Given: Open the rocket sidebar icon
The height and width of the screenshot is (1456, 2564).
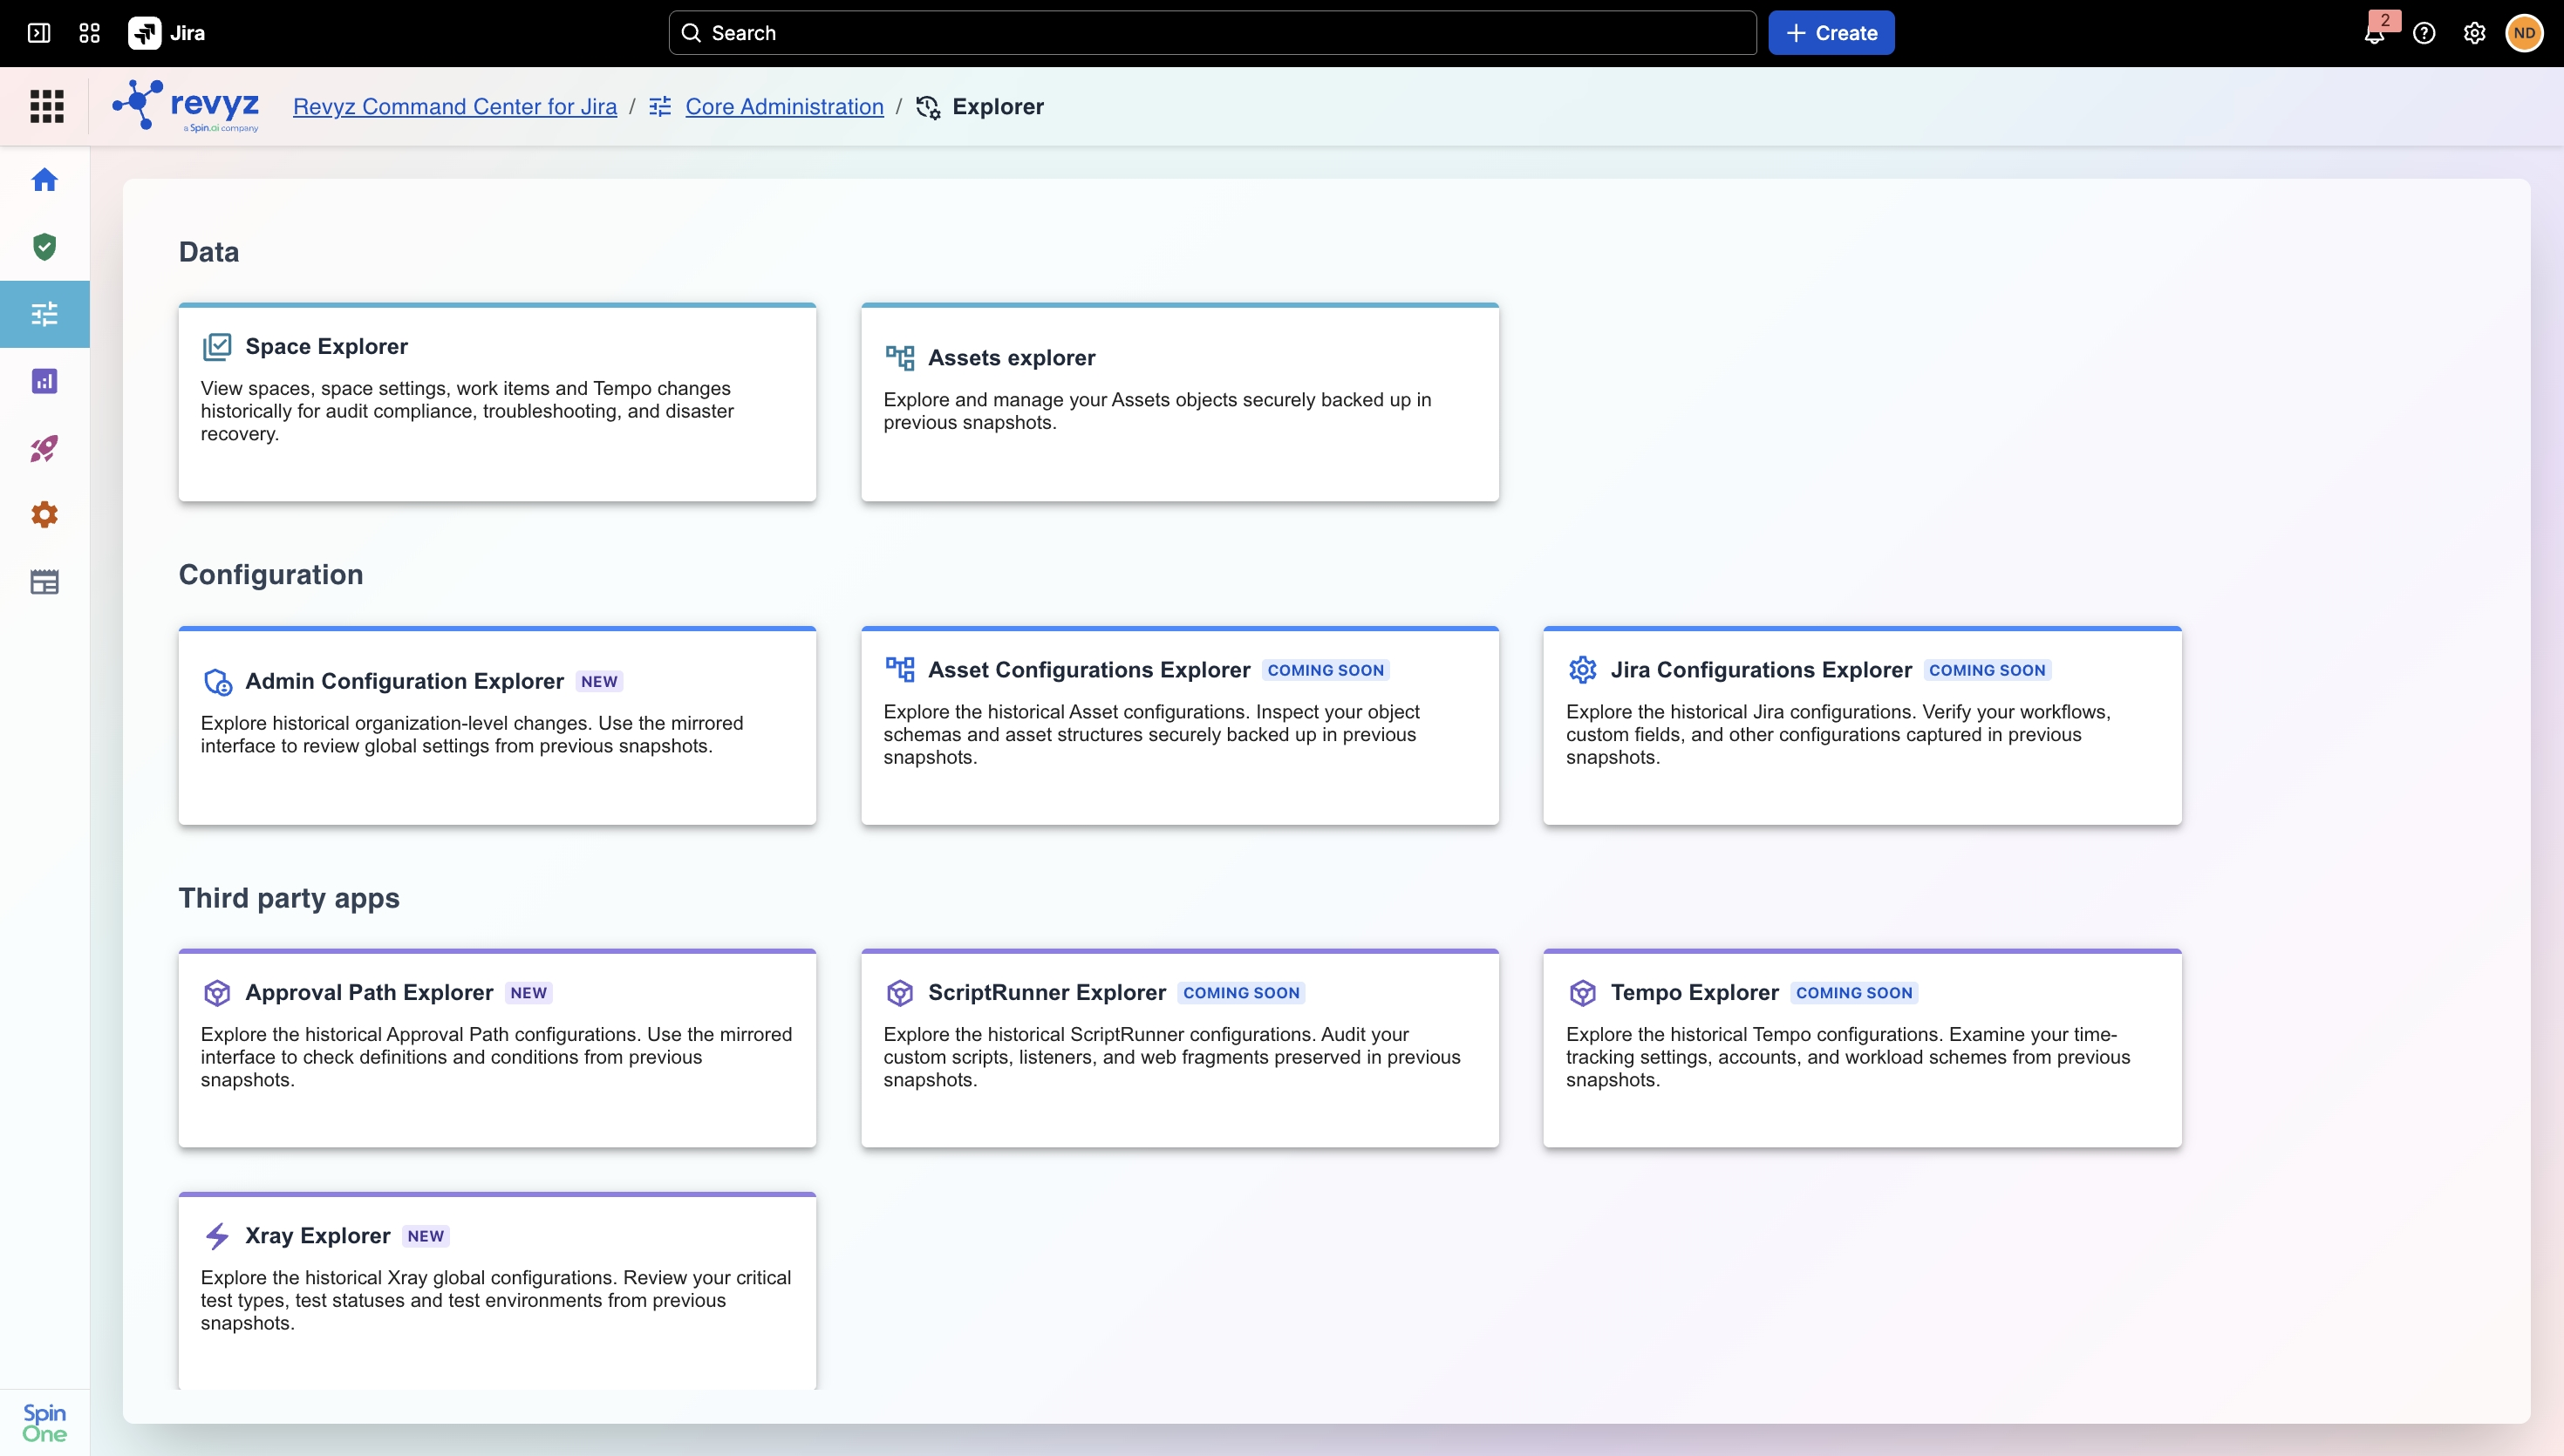Looking at the screenshot, I should coord(45,448).
